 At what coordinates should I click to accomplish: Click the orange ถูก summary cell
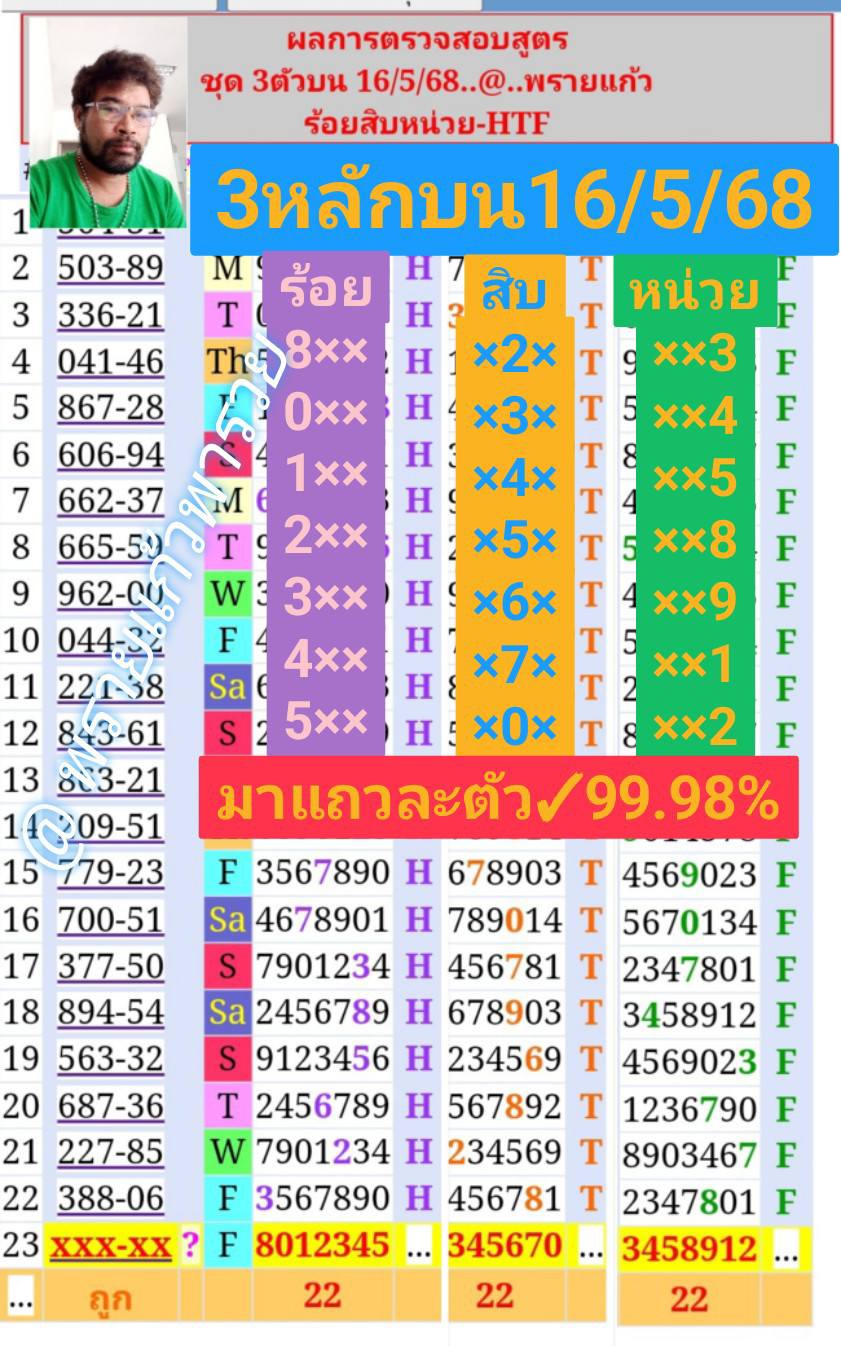(x=110, y=1297)
